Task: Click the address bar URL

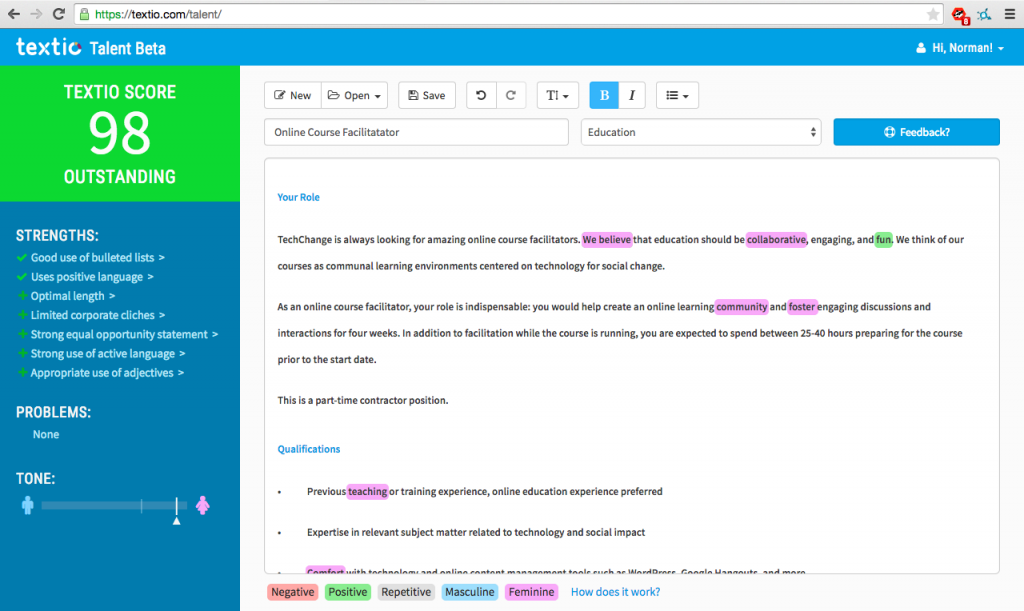Action: [158, 14]
